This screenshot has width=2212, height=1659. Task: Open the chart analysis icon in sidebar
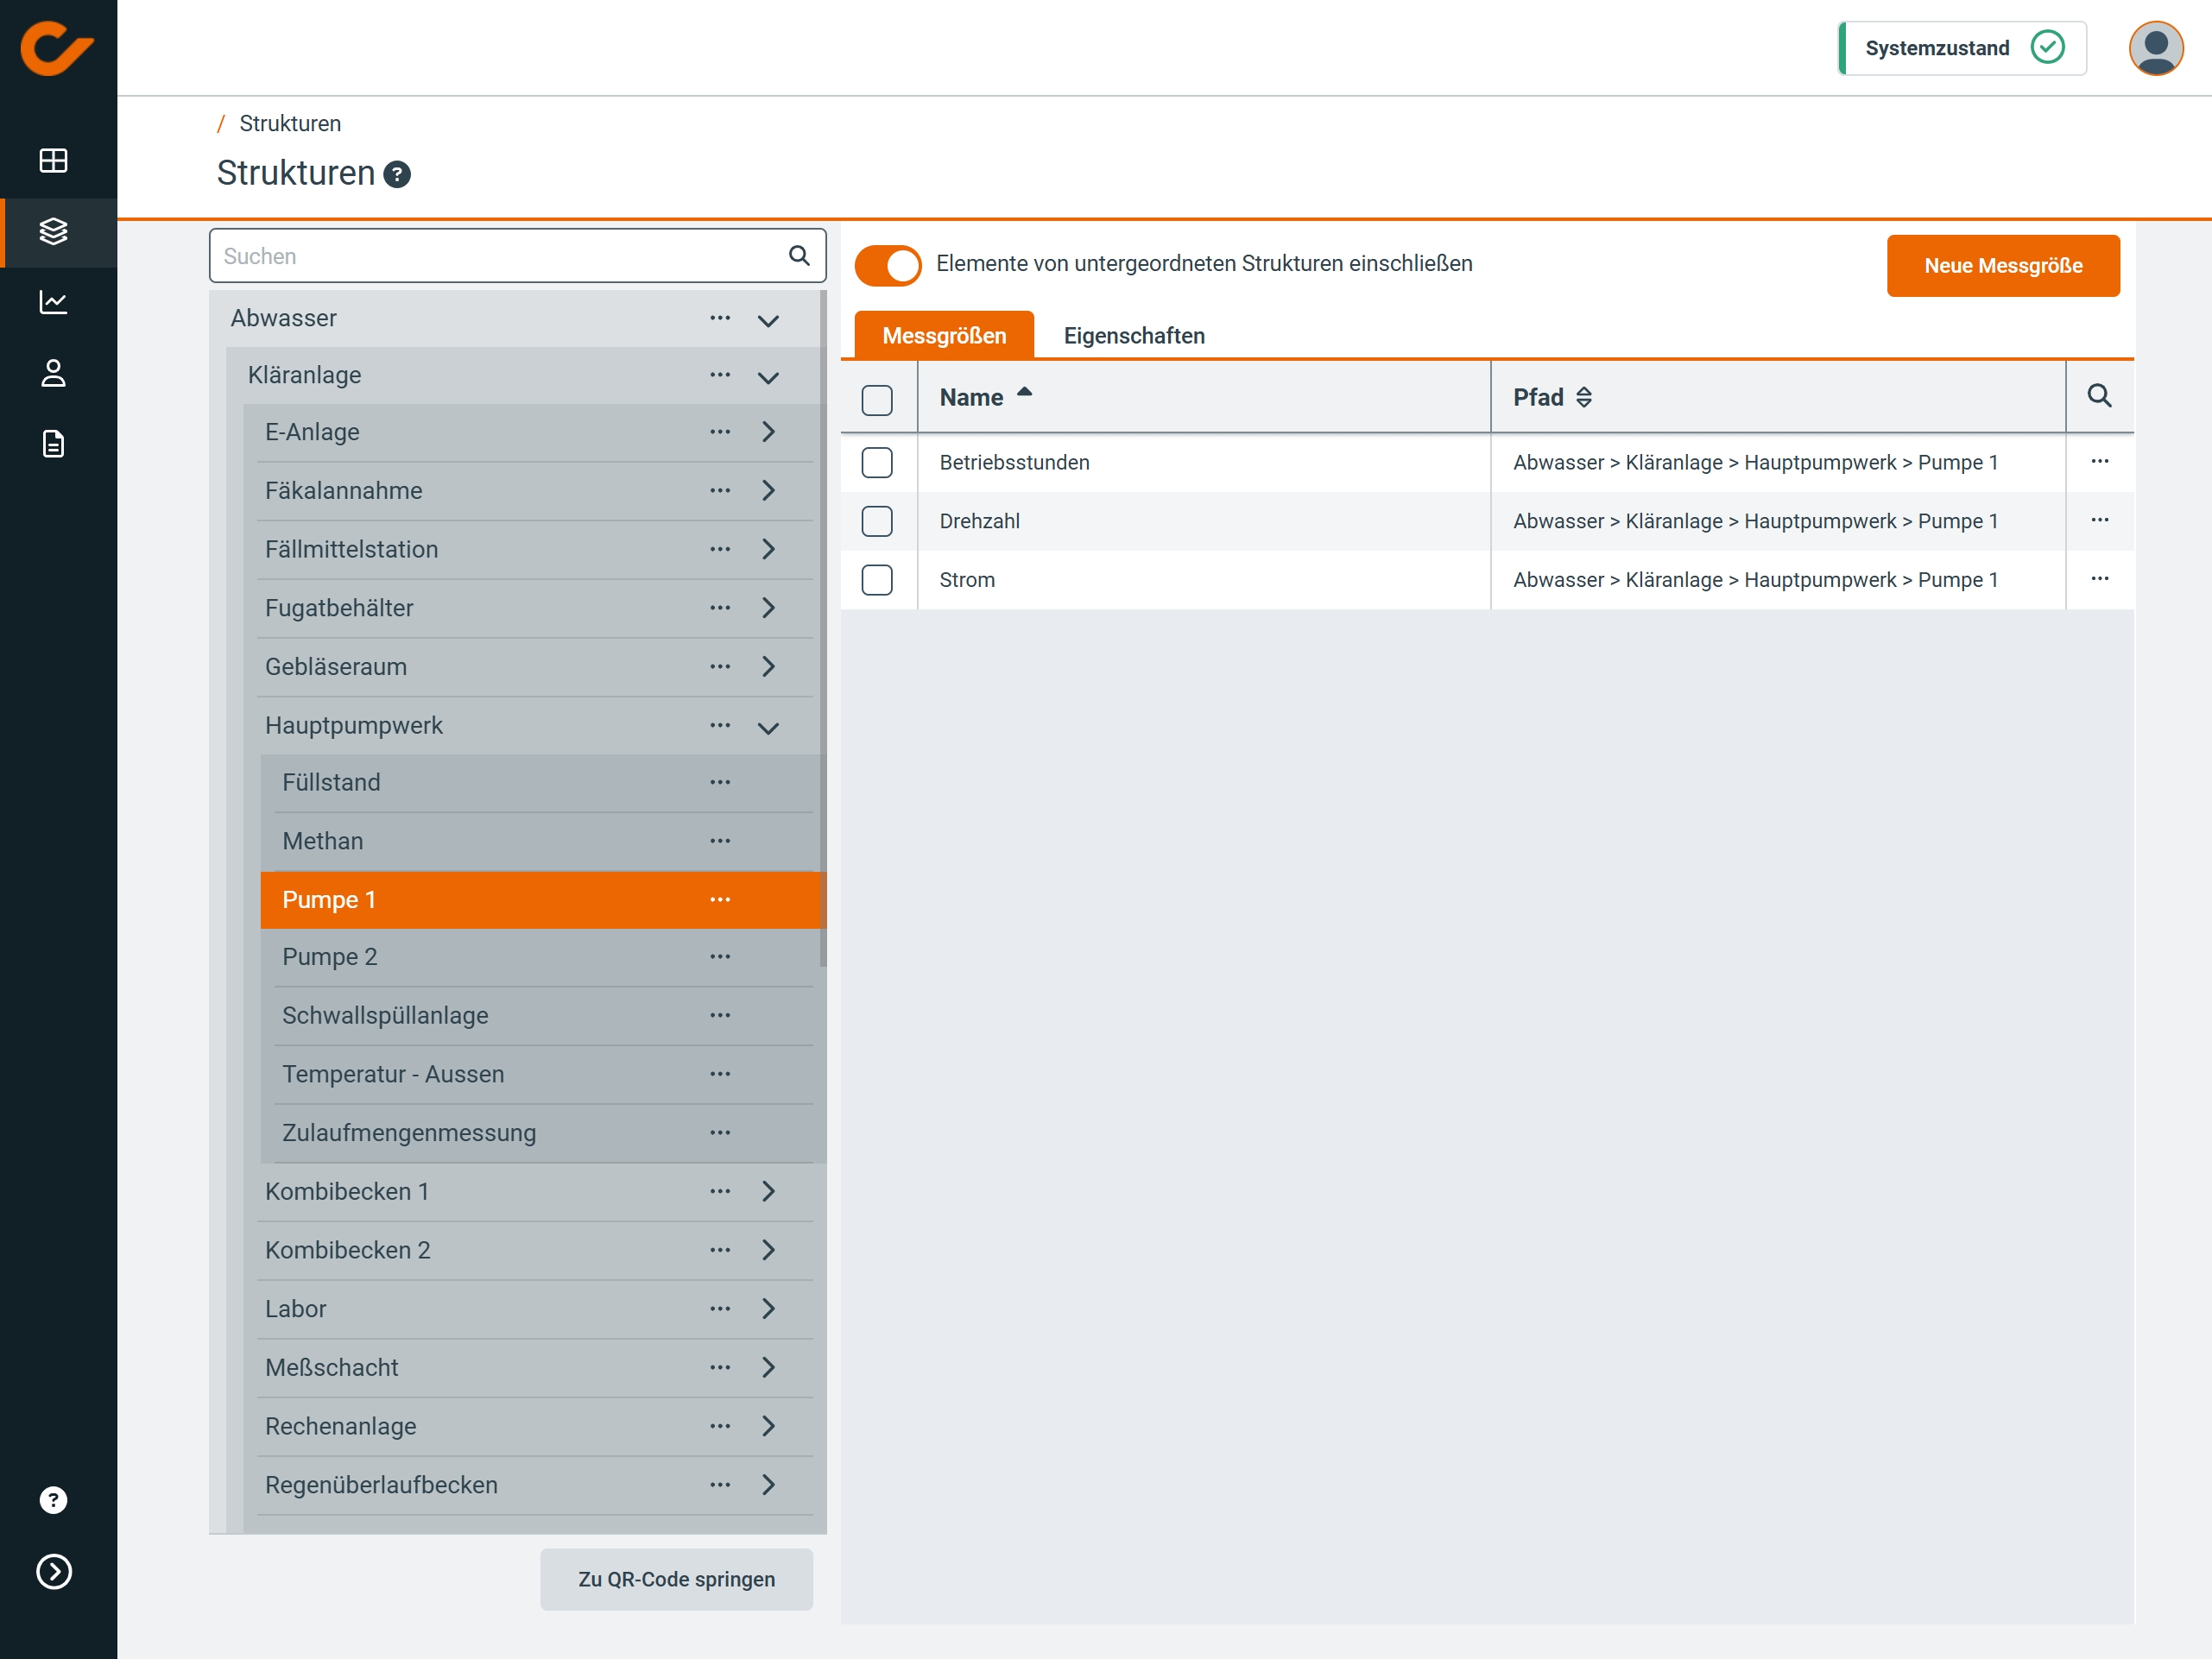[x=53, y=302]
